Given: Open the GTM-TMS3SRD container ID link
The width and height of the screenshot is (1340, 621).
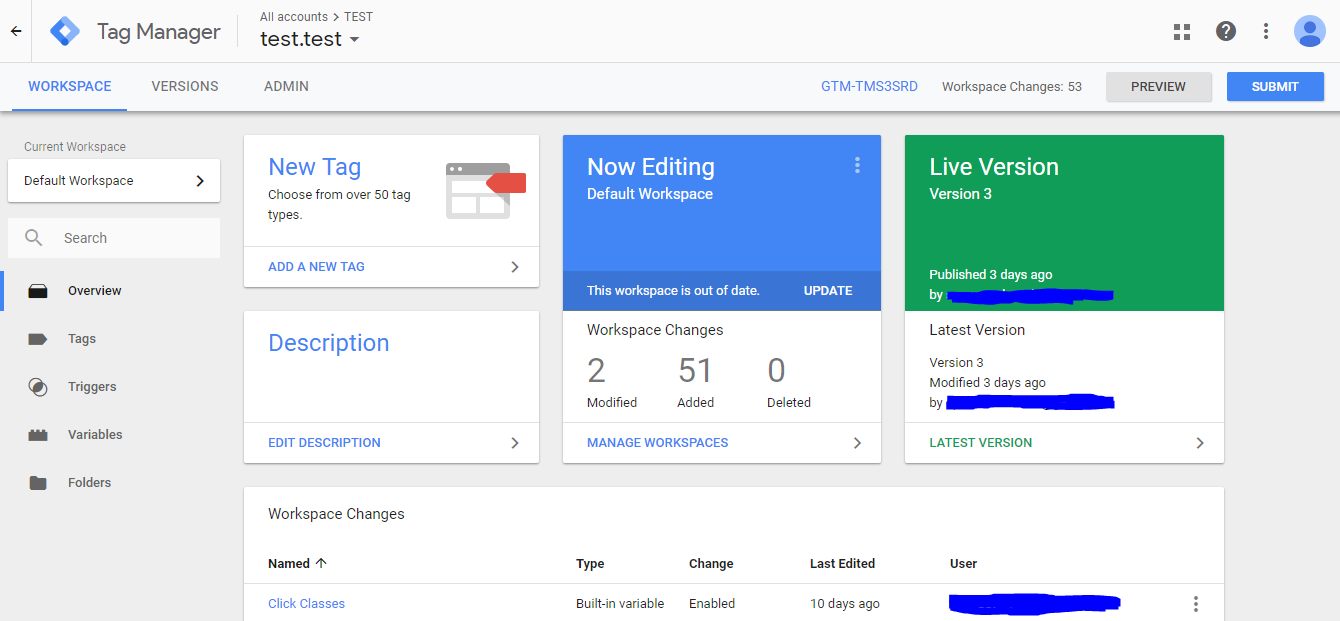Looking at the screenshot, I should click(x=869, y=87).
